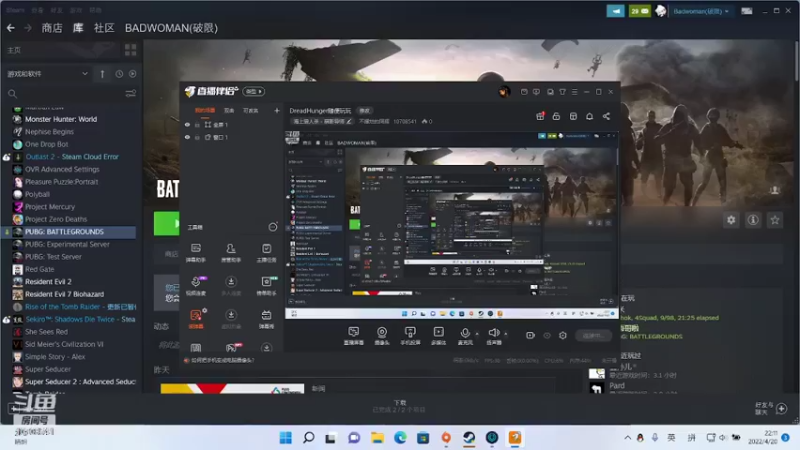
Task: Click the Windows Start button
Action: 286,438
